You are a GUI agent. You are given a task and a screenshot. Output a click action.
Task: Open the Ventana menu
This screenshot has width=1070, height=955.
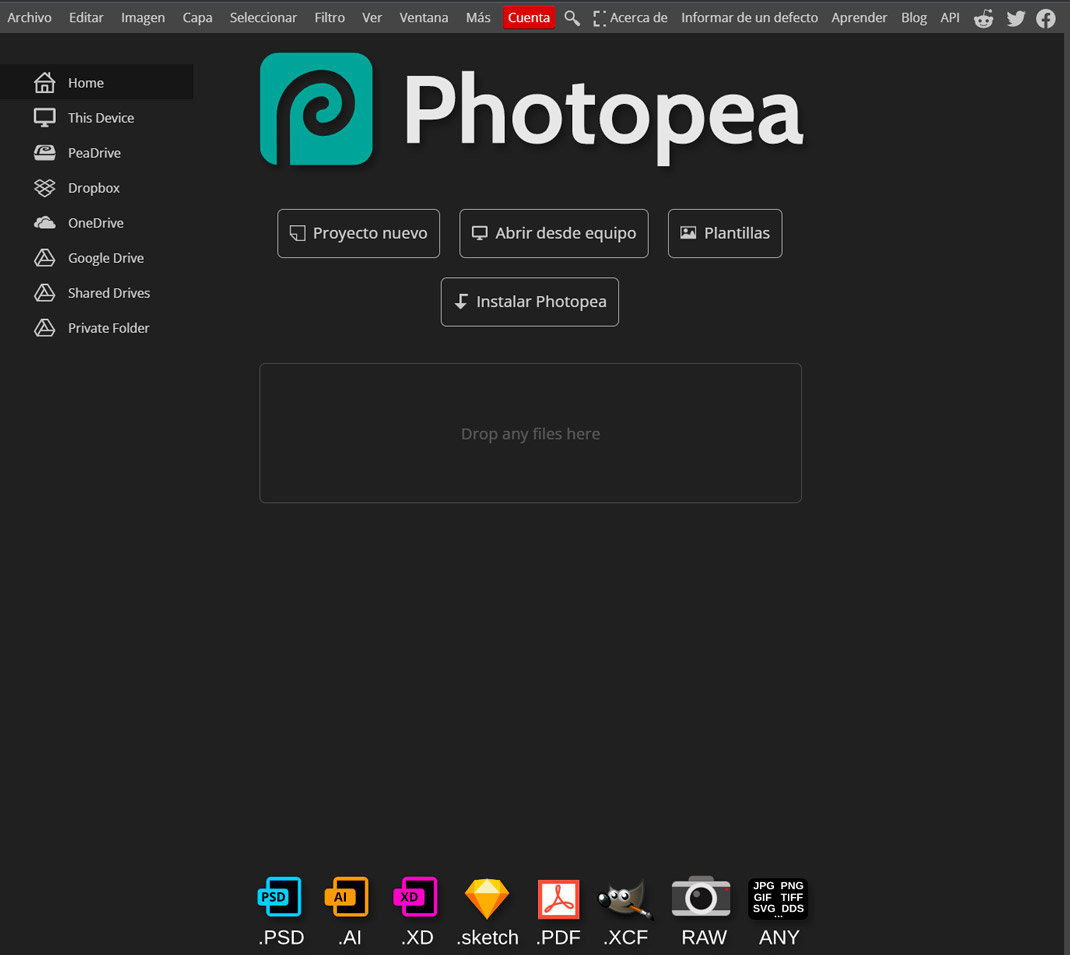pyautogui.click(x=424, y=18)
